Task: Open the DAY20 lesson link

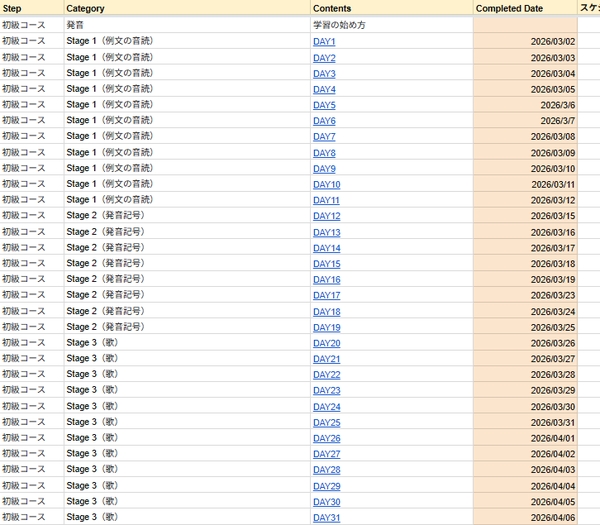Action: click(326, 344)
